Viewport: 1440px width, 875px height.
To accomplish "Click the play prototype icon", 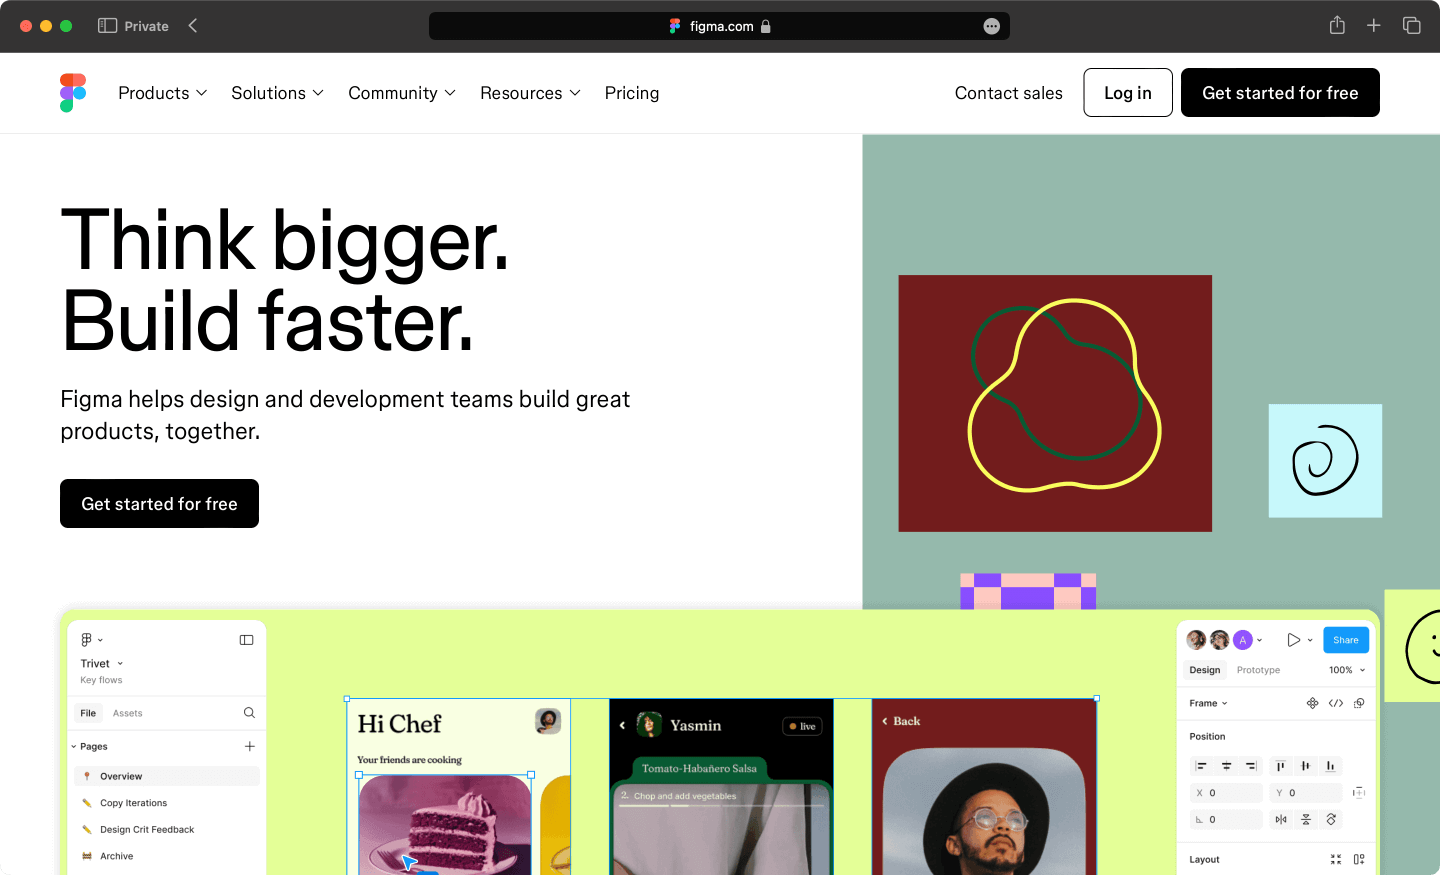I will tap(1293, 640).
